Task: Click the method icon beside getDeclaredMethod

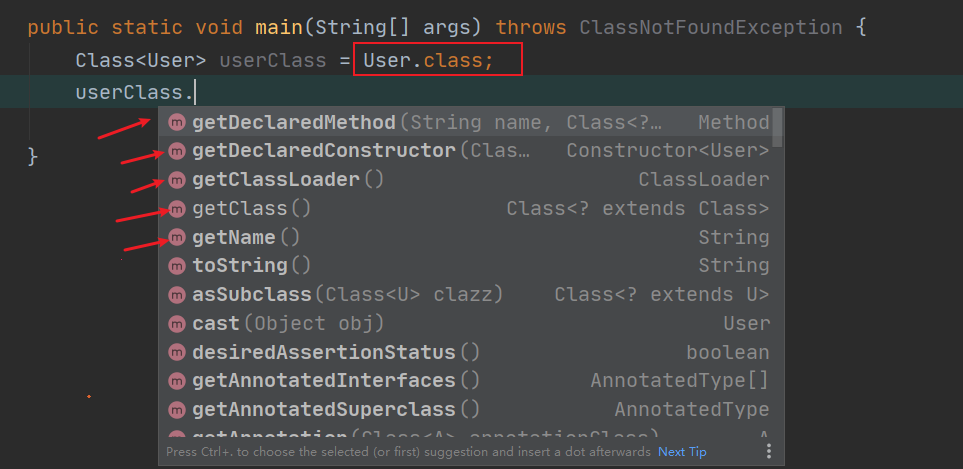Action: point(177,123)
